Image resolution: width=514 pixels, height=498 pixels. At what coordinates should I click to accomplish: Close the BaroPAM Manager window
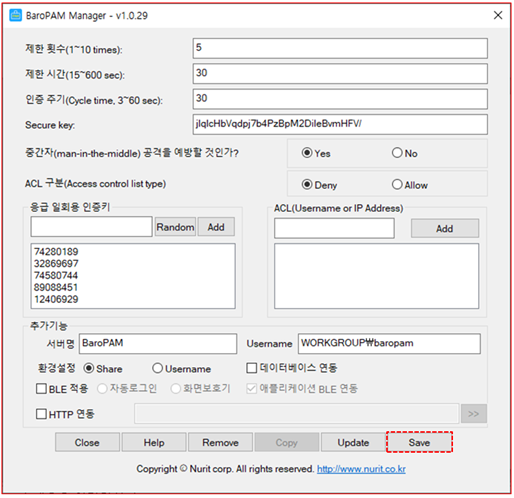[498, 15]
